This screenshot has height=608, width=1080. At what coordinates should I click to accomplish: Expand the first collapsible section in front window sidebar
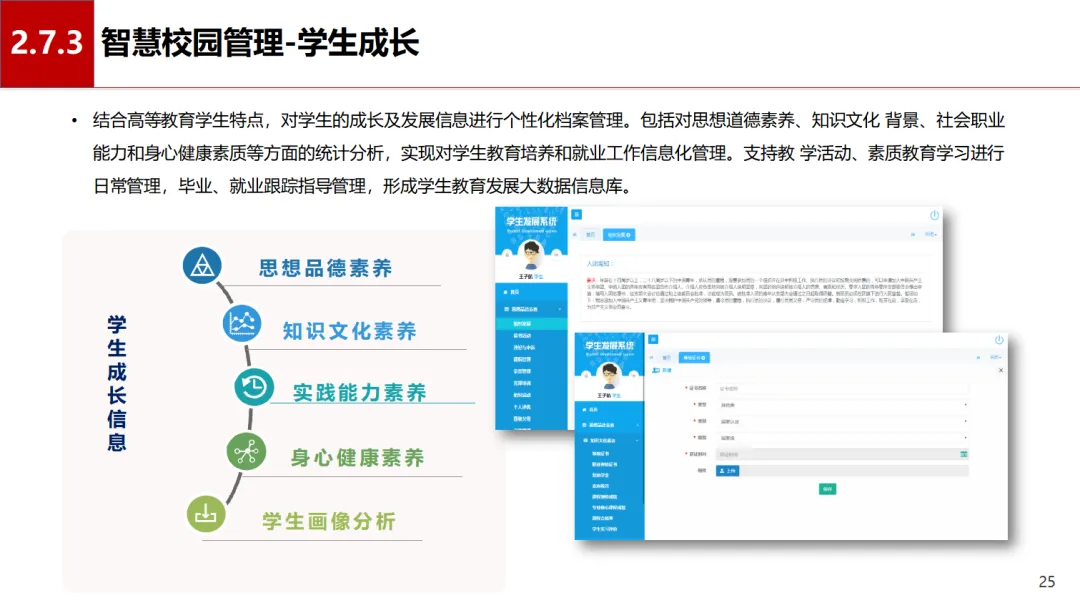(609, 425)
